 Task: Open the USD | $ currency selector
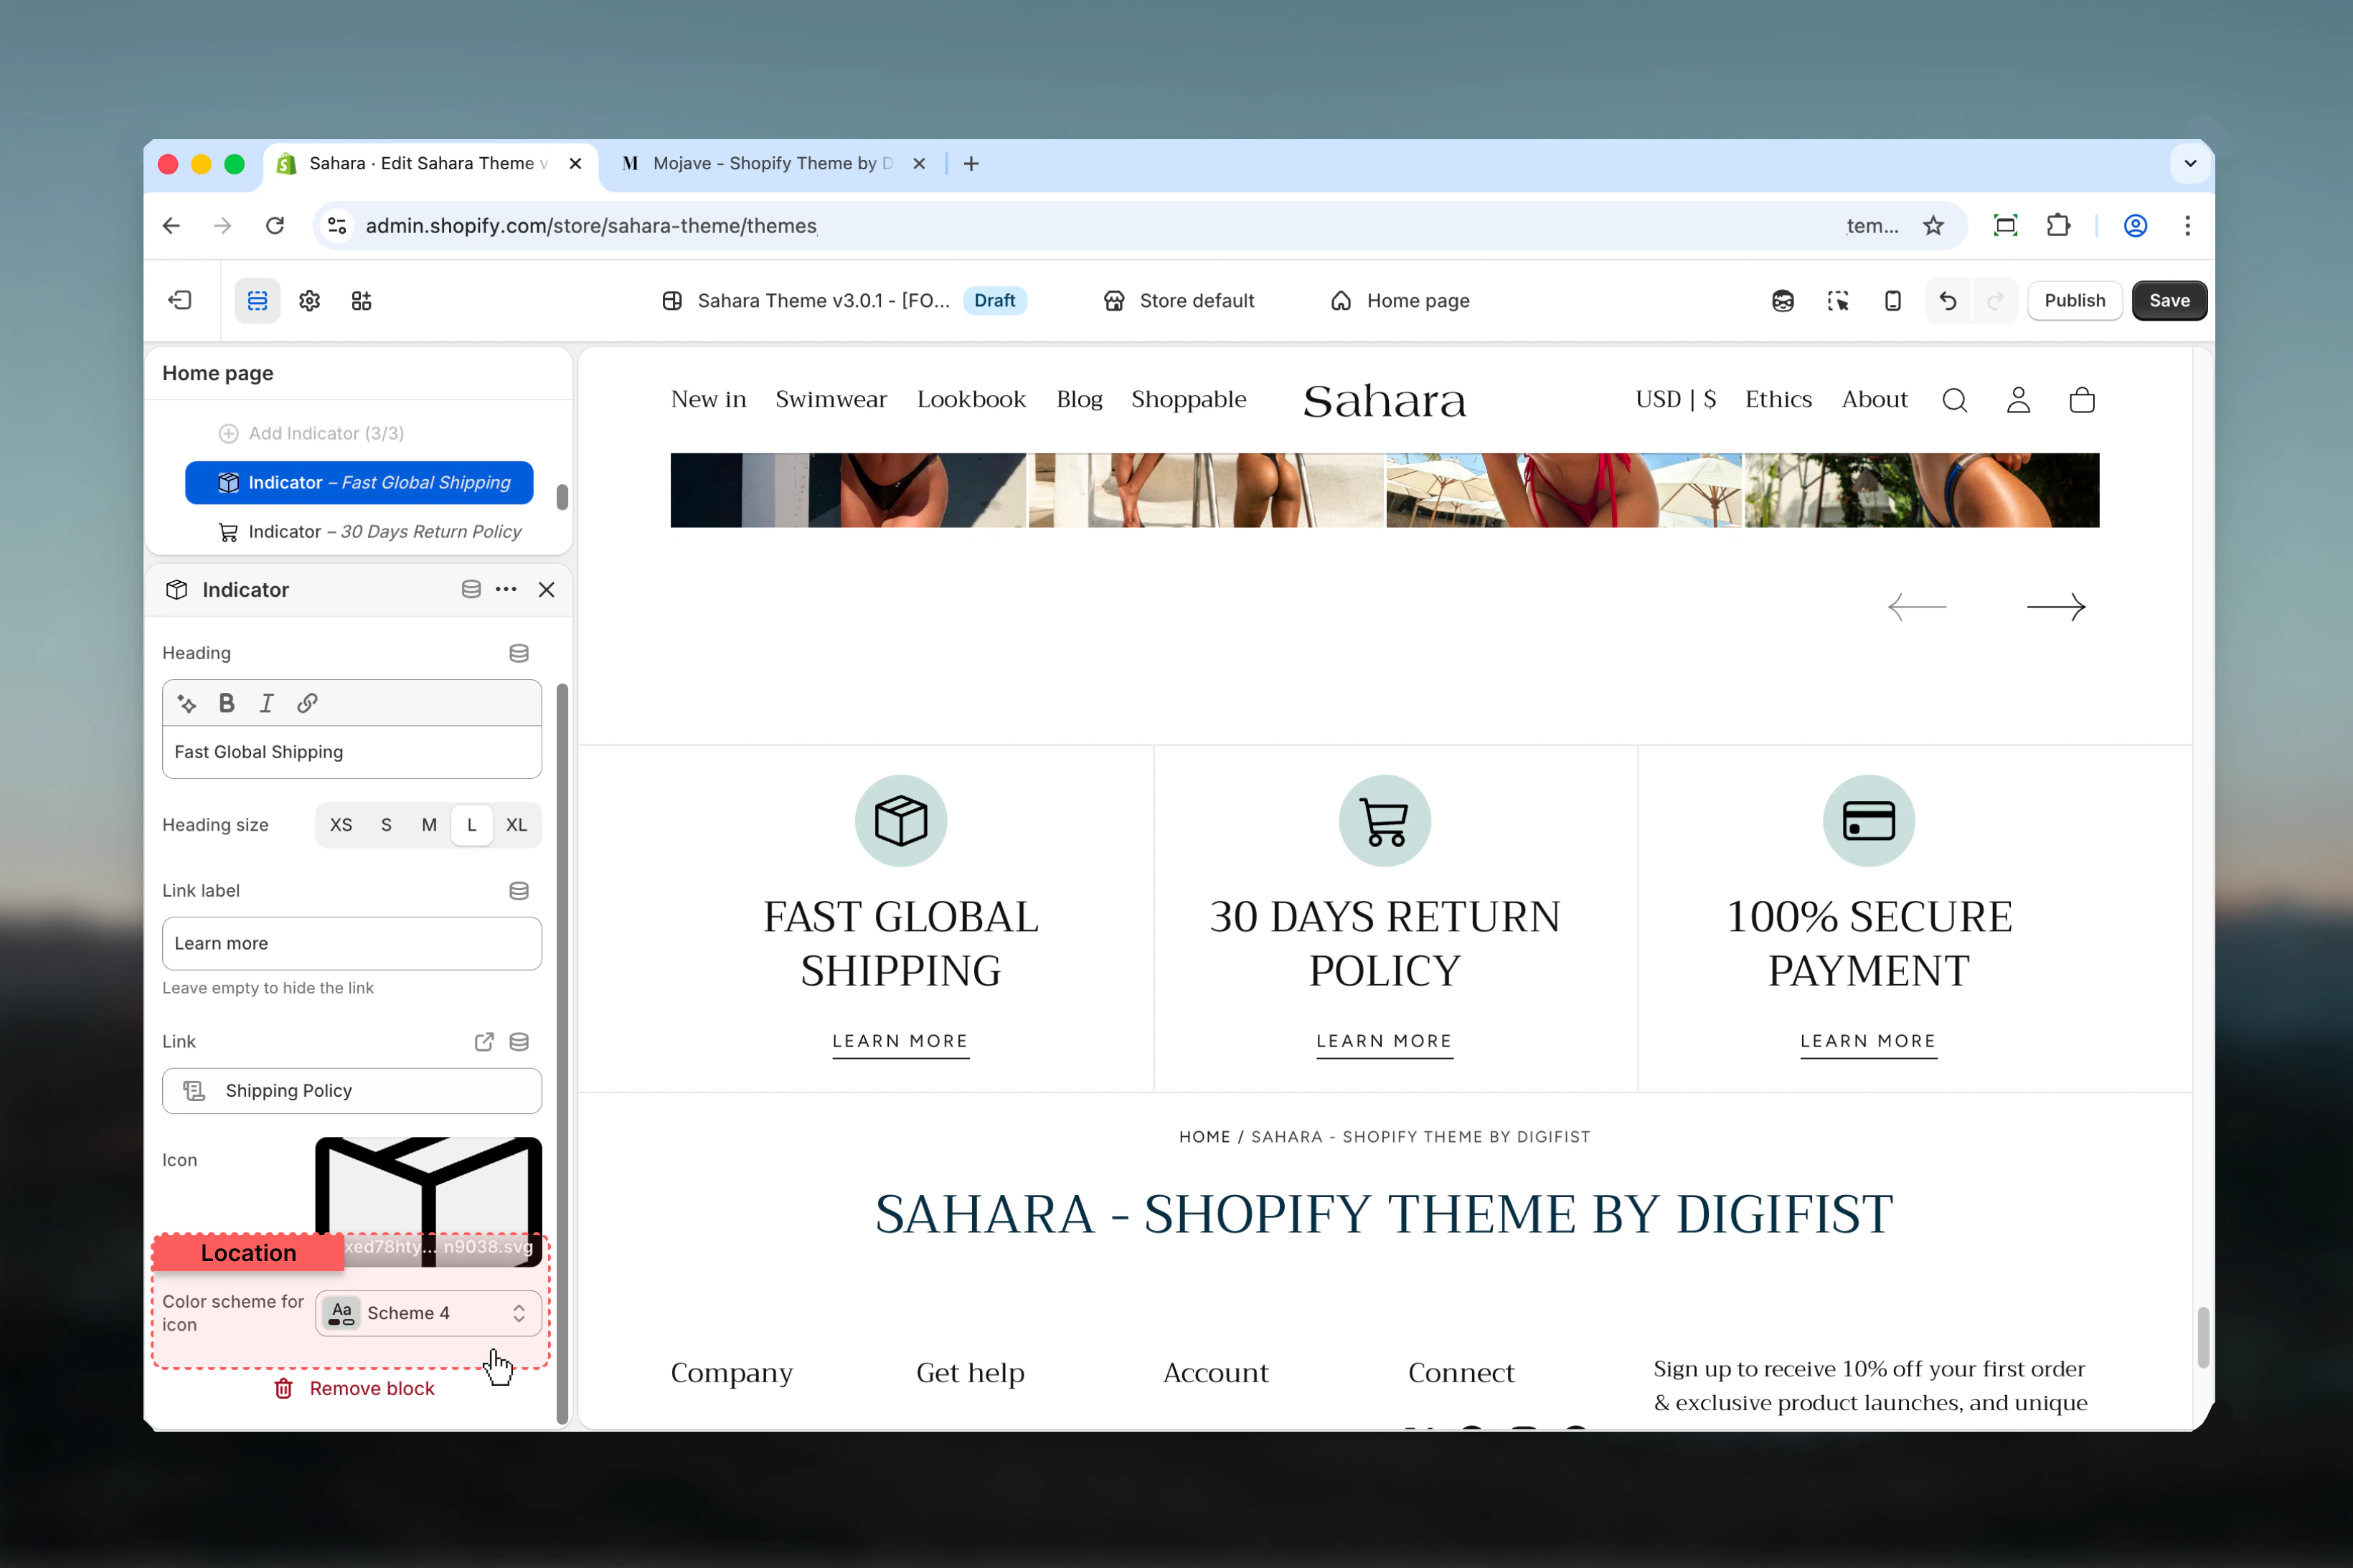pos(1676,400)
